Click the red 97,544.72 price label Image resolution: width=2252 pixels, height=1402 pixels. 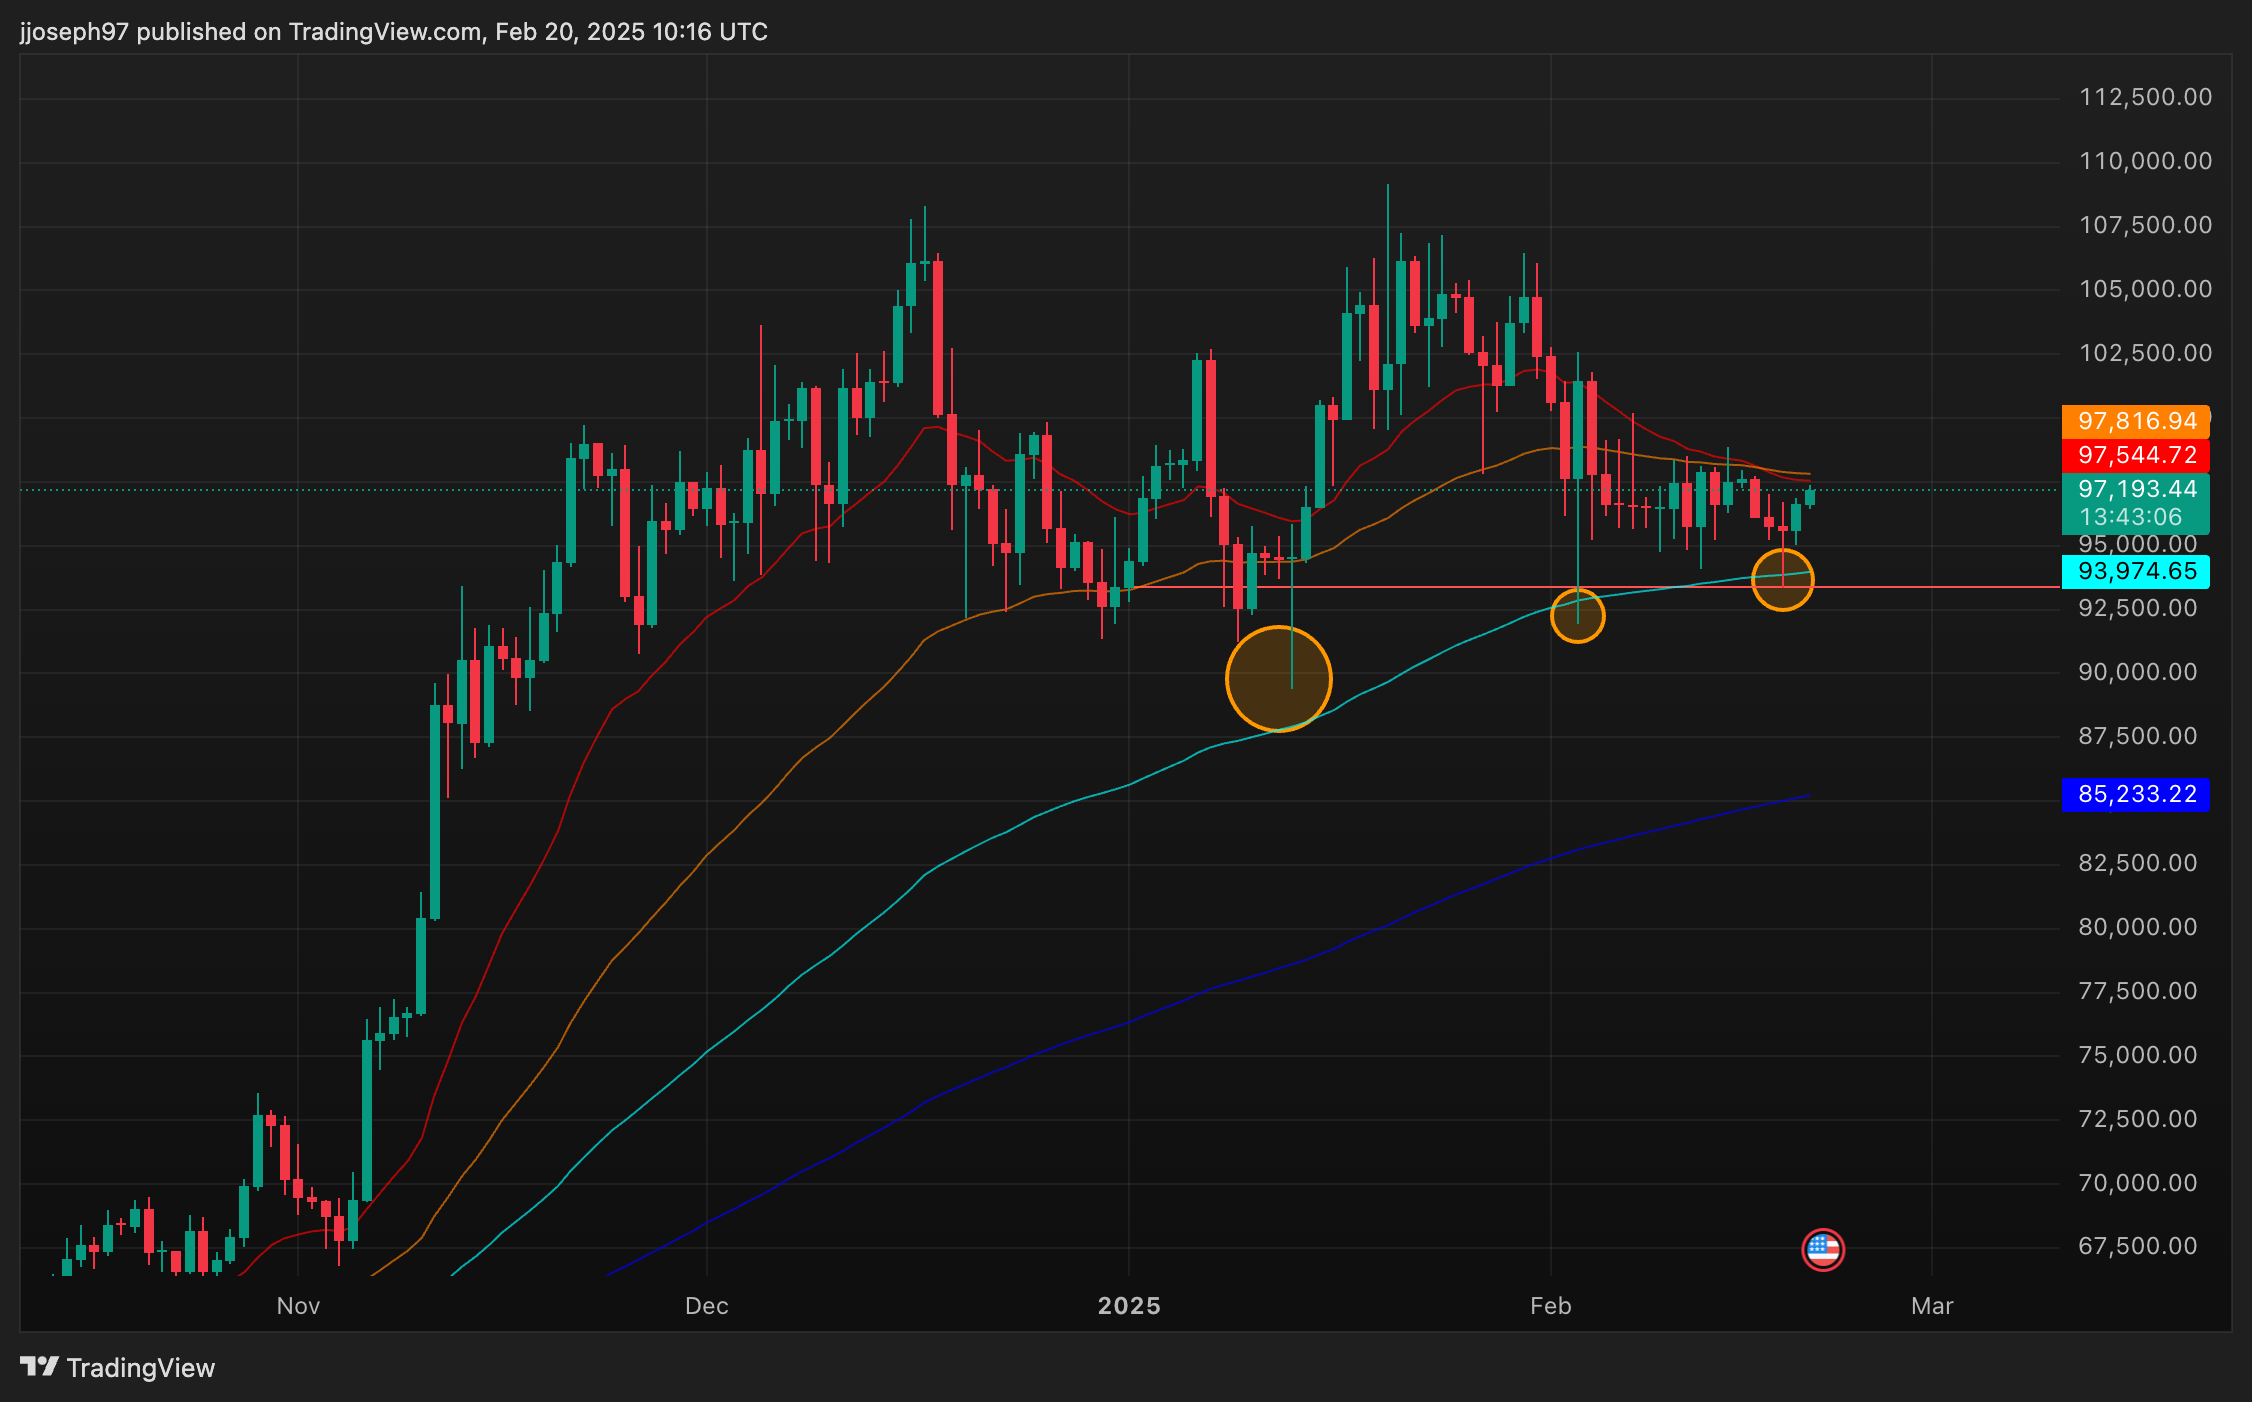click(2135, 456)
